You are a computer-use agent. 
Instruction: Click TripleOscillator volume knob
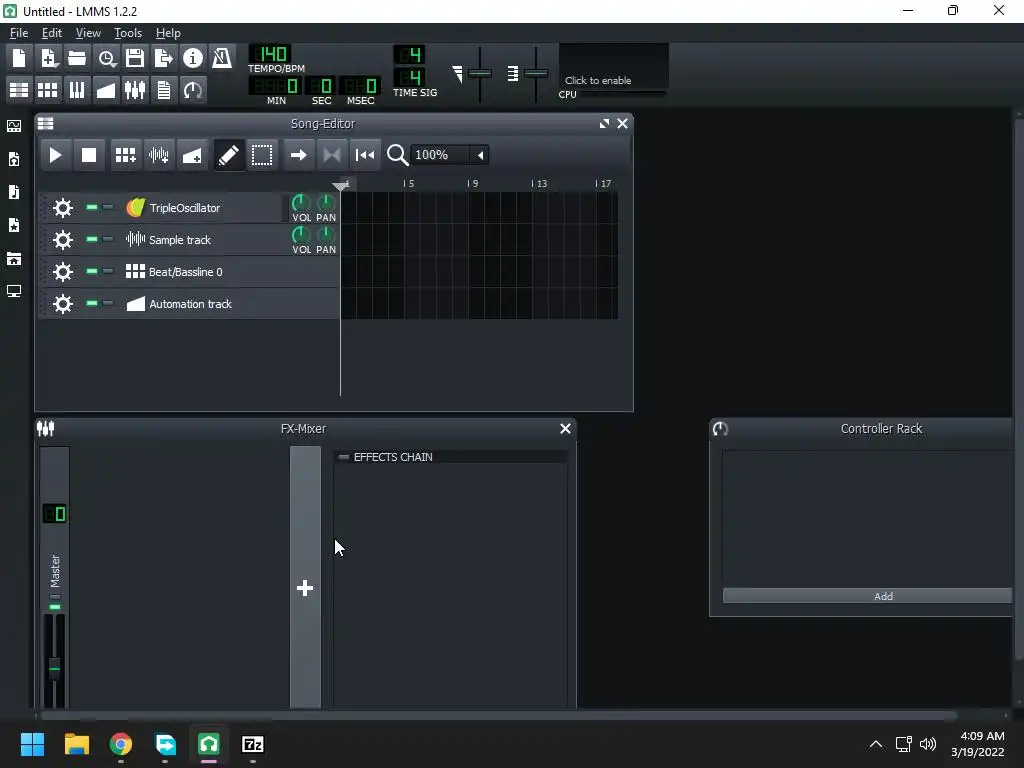[301, 203]
